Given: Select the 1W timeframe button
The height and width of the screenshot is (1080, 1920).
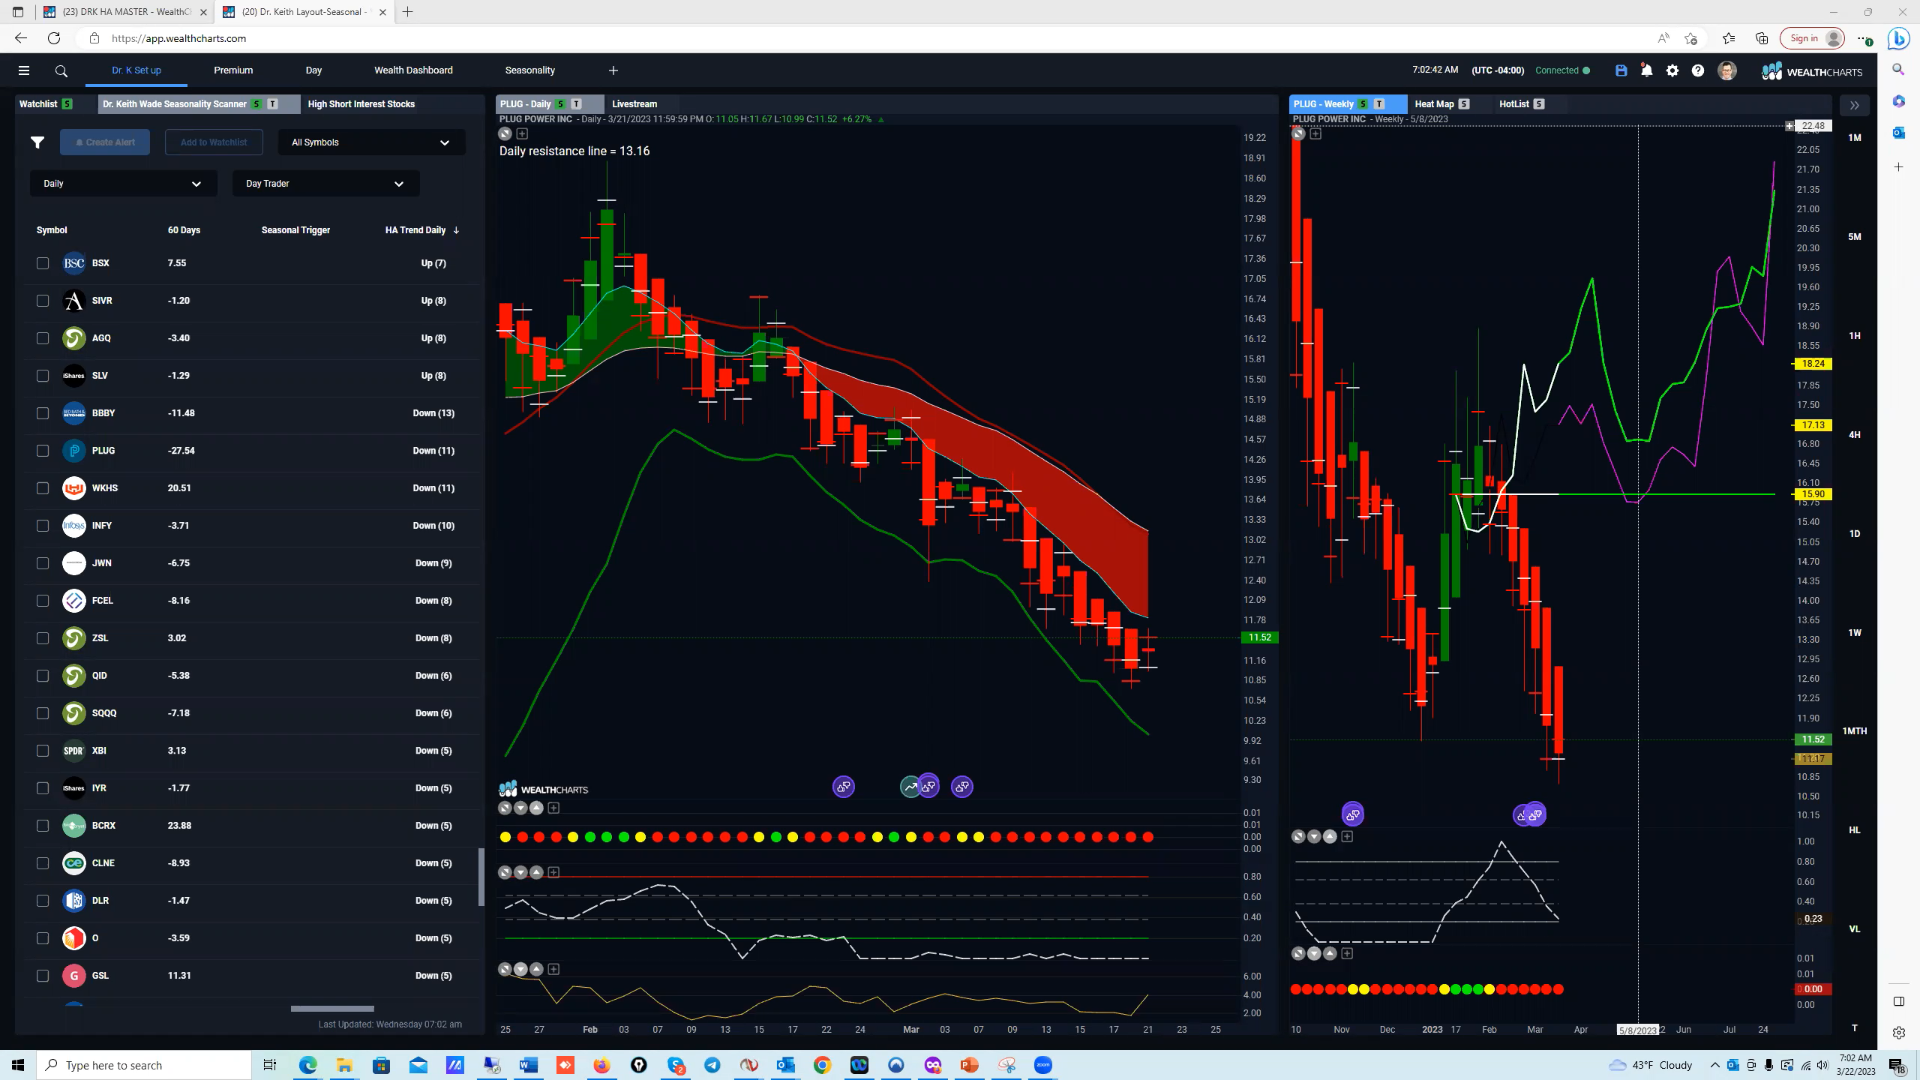Looking at the screenshot, I should point(1855,633).
